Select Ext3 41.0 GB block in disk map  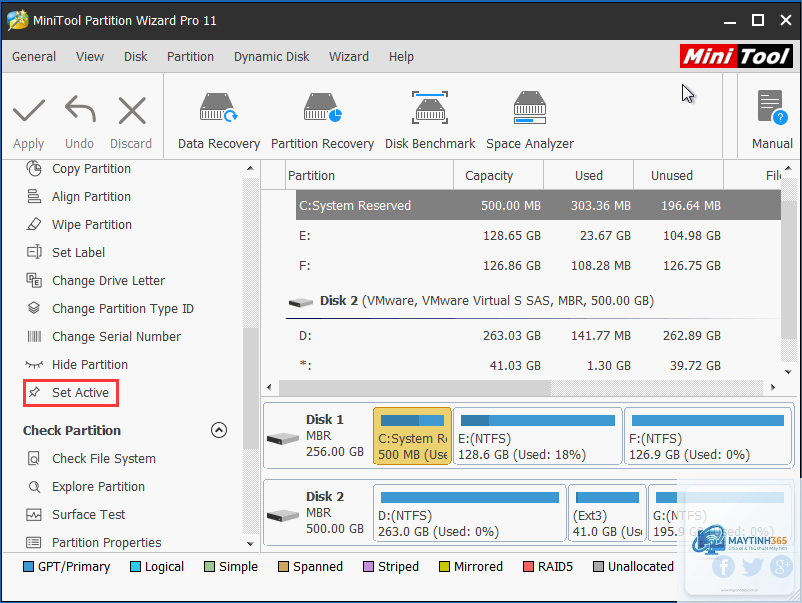[x=607, y=512]
